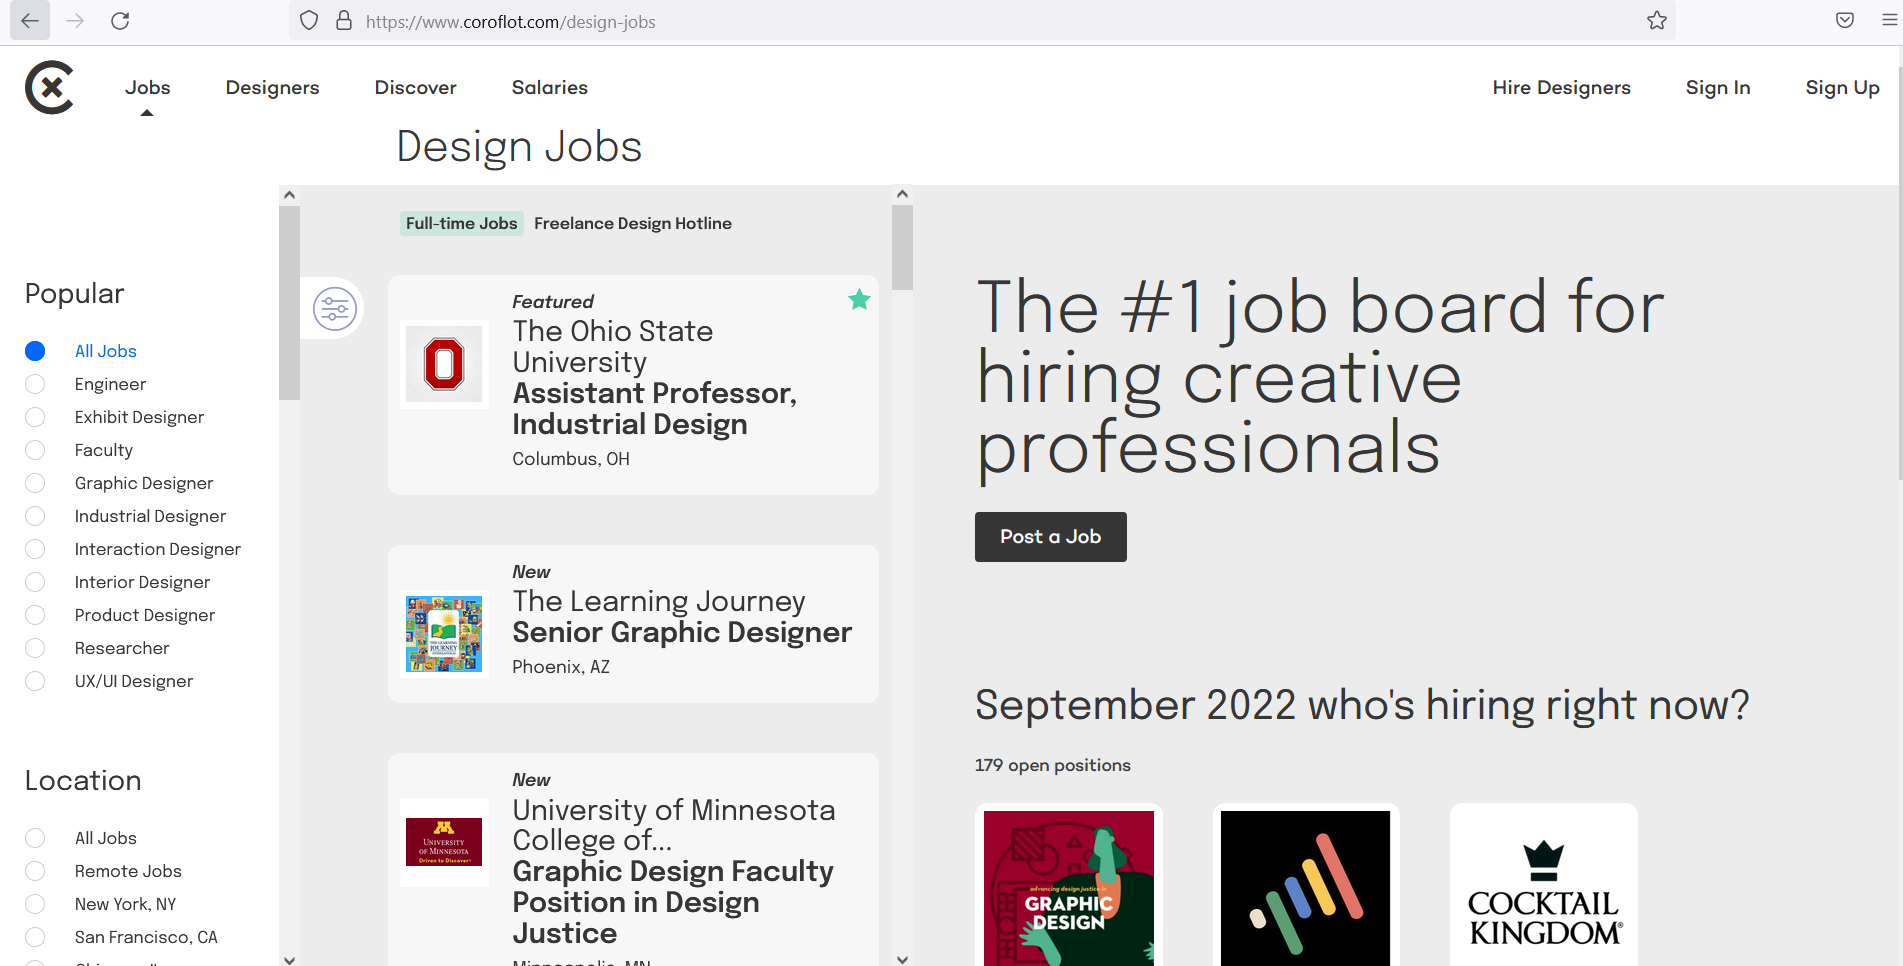The image size is (1903, 966).
Task: Switch to Freelance Design Hotline tab
Action: [x=633, y=223]
